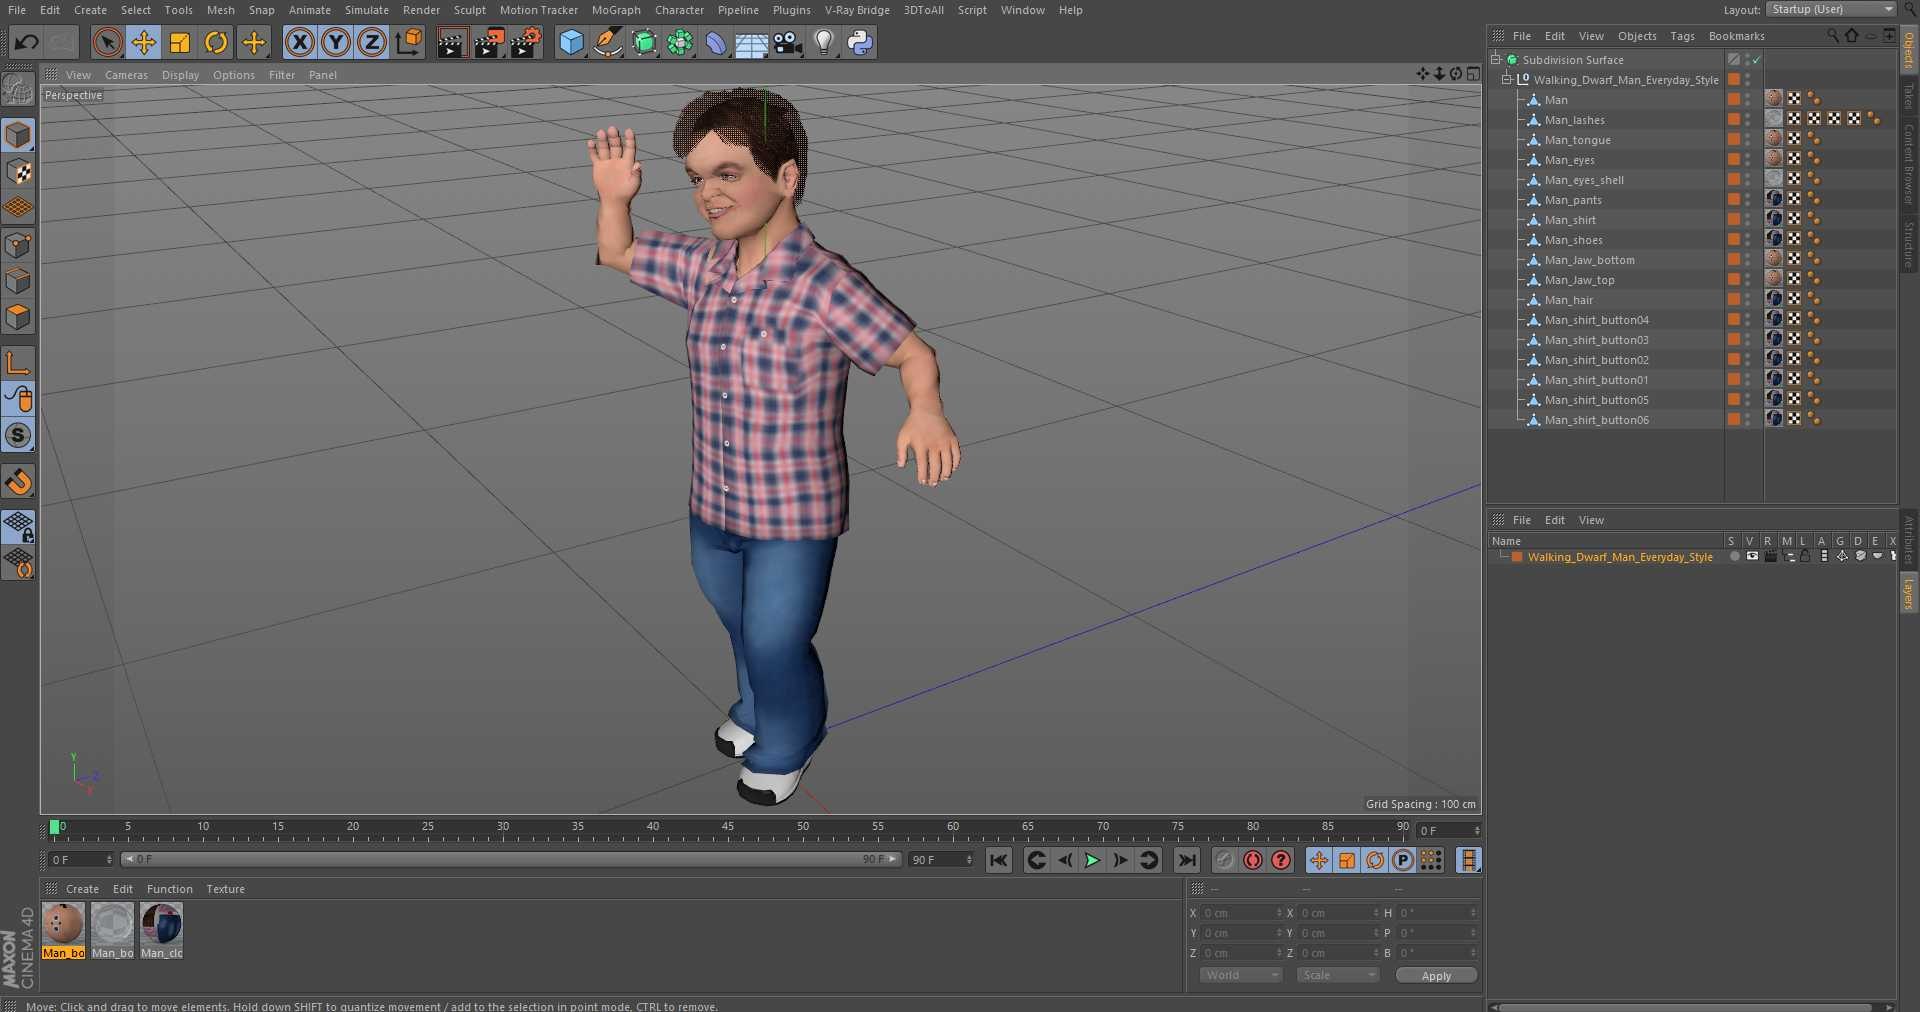Select the Rotate tool icon
Screen dimensions: 1920x1012
216,42
